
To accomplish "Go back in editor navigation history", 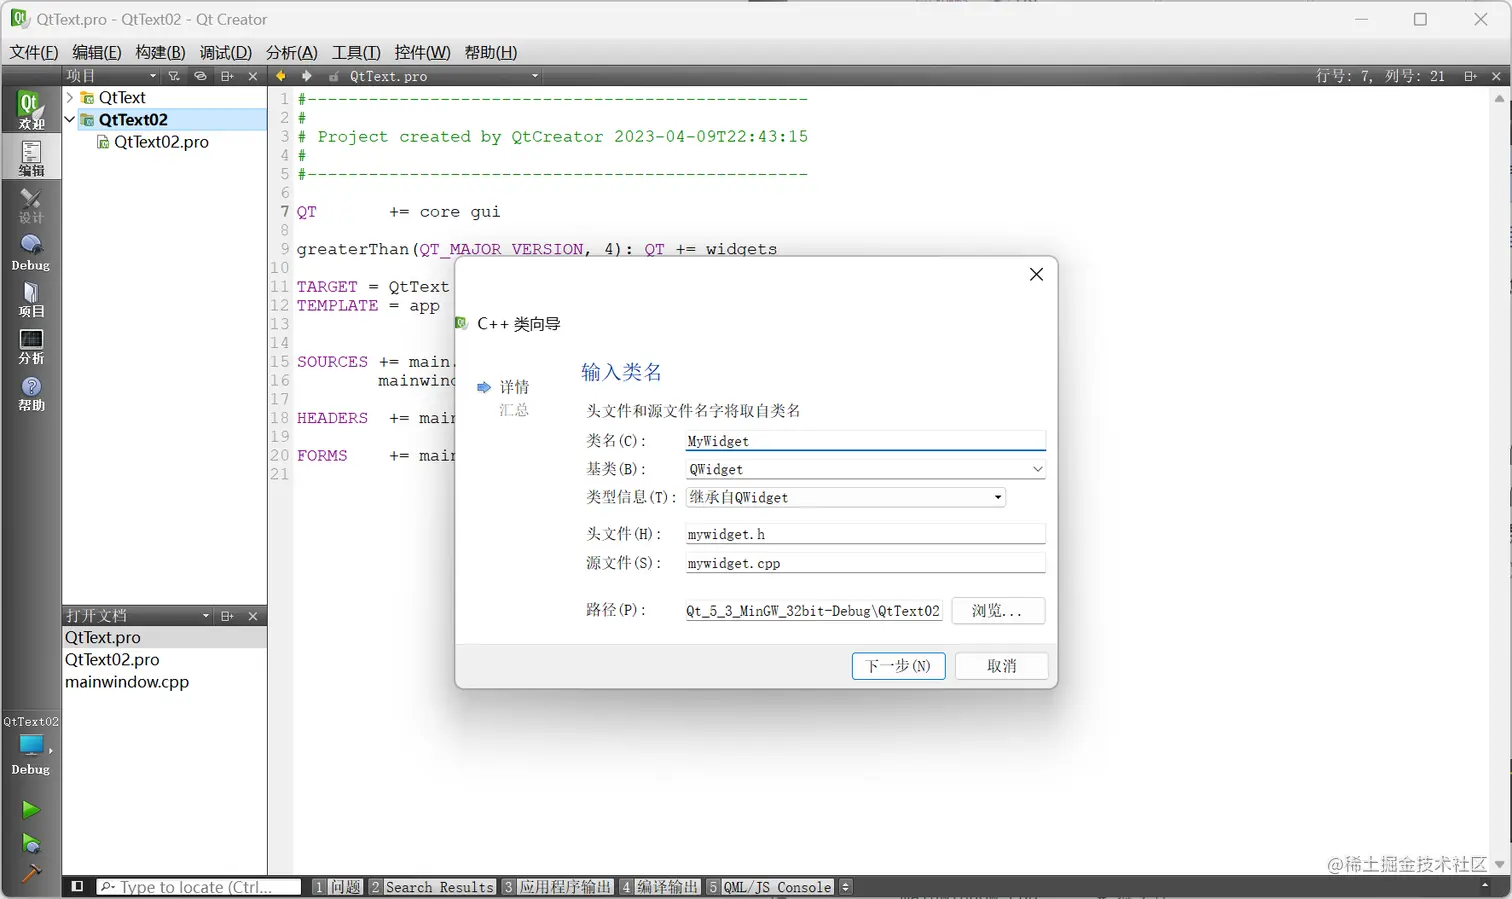I will [281, 76].
